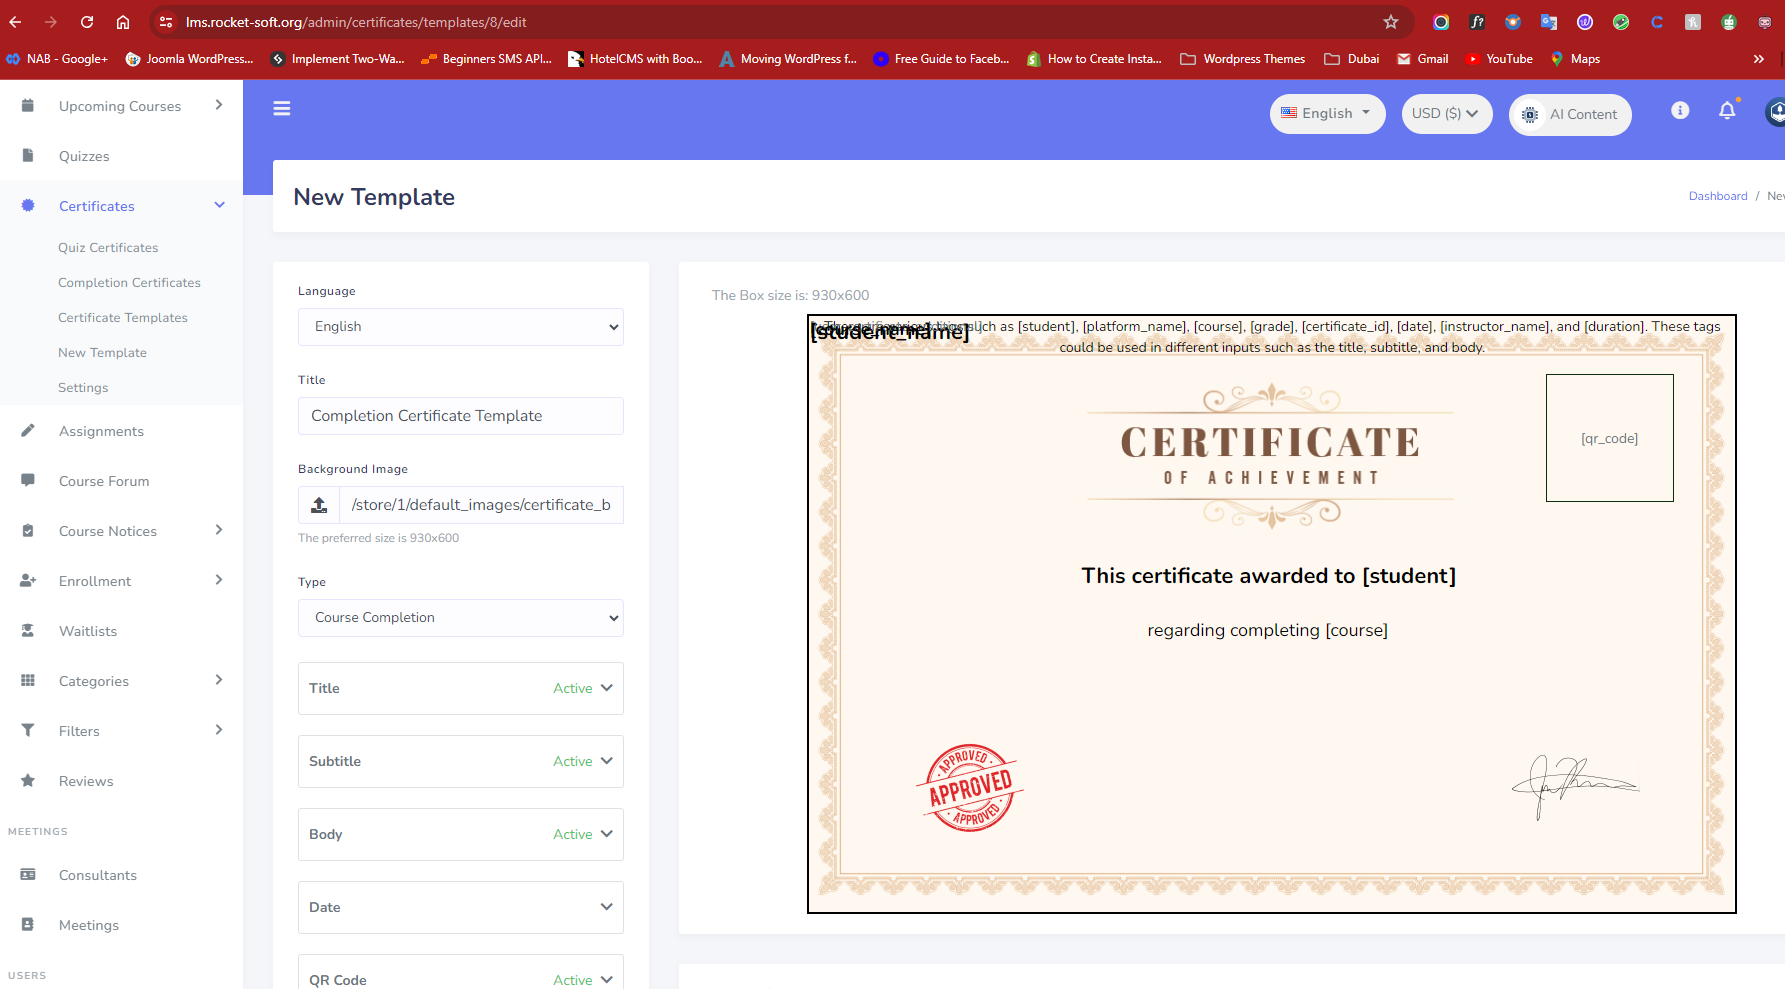Open Completion Certificates in sidebar
The height and width of the screenshot is (989, 1785).
tap(129, 282)
